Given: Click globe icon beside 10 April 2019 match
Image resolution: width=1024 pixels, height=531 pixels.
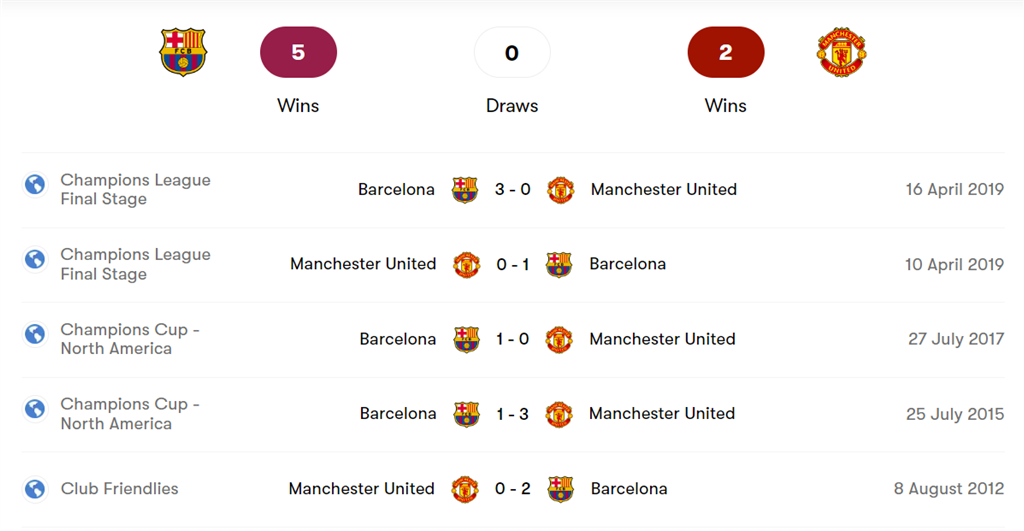Looking at the screenshot, I should tap(35, 260).
